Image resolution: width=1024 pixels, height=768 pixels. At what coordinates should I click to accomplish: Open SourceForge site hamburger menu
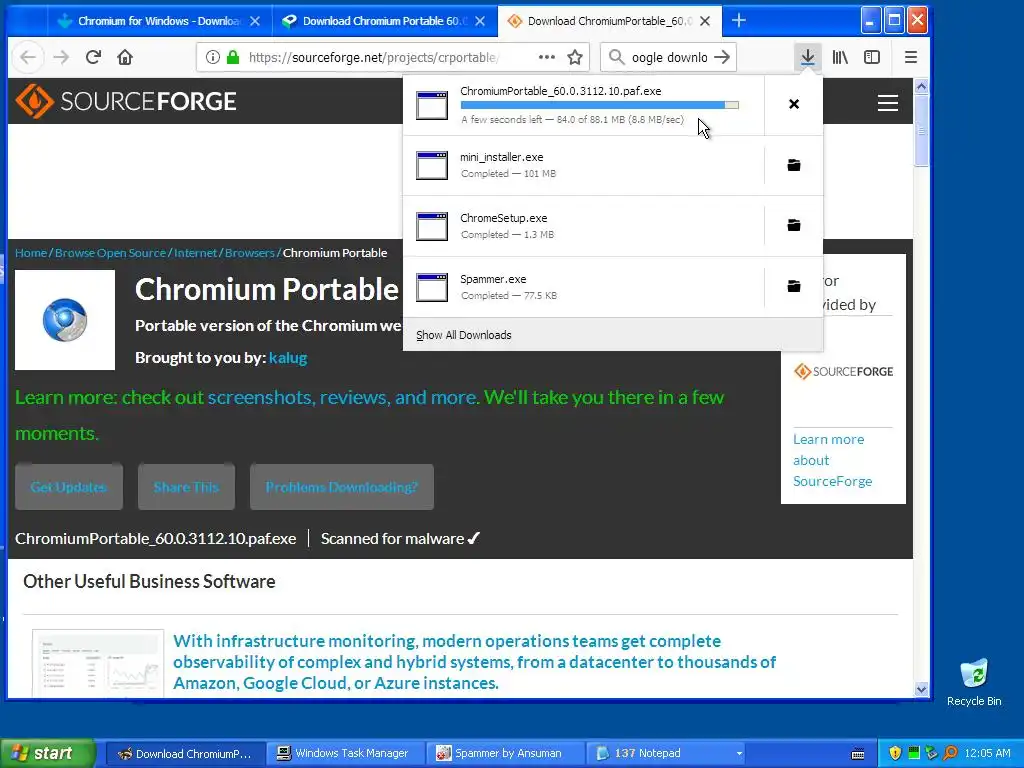tap(888, 103)
